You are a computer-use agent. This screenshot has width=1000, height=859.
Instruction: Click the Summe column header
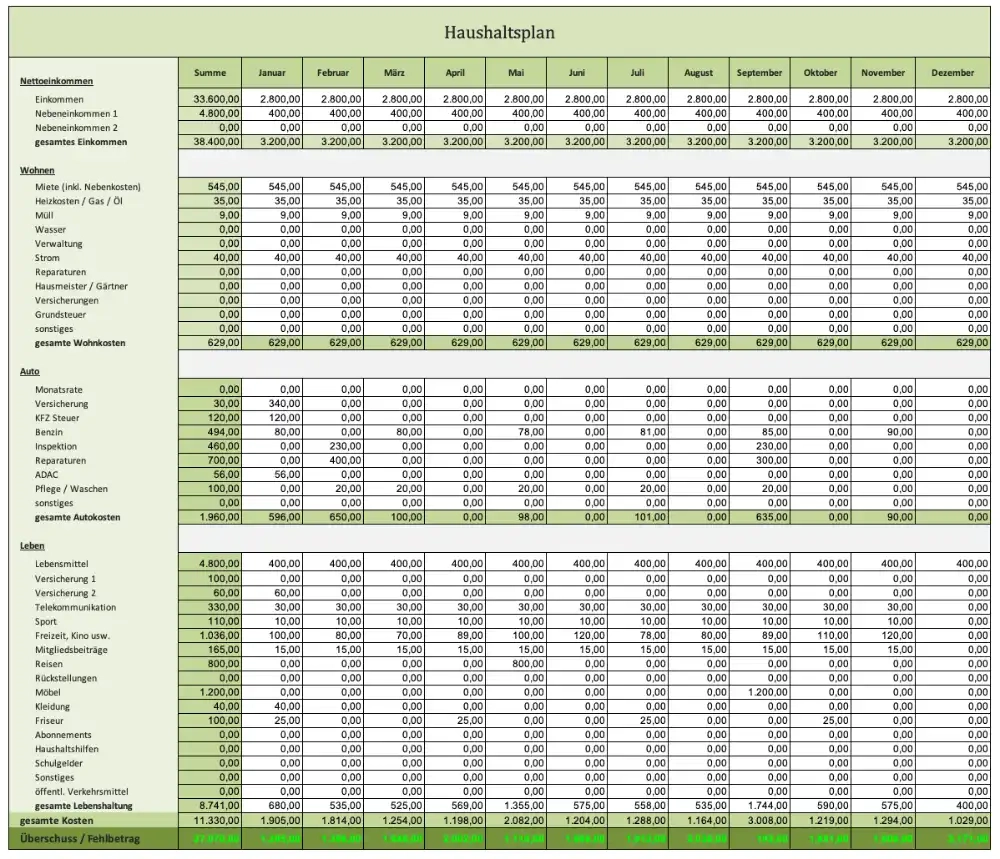(210, 73)
